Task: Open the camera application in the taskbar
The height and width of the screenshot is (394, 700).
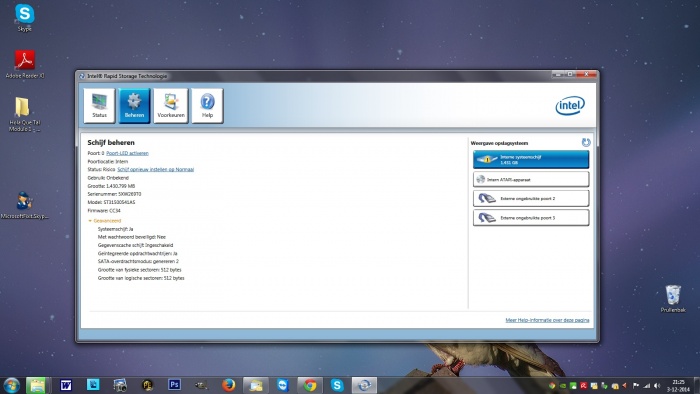Action: coord(120,385)
